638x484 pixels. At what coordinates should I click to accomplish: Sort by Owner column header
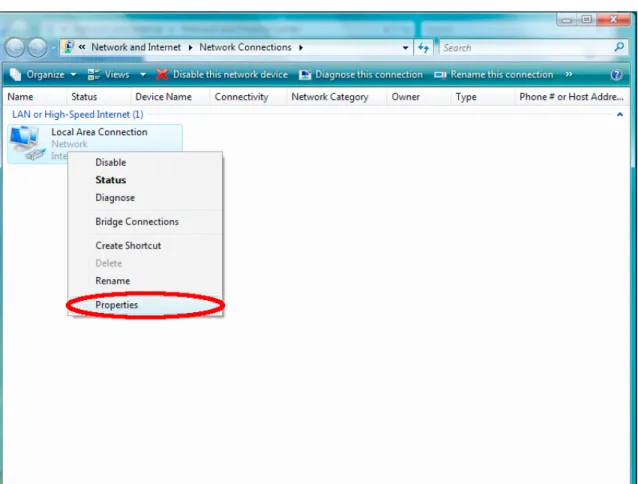(419, 97)
